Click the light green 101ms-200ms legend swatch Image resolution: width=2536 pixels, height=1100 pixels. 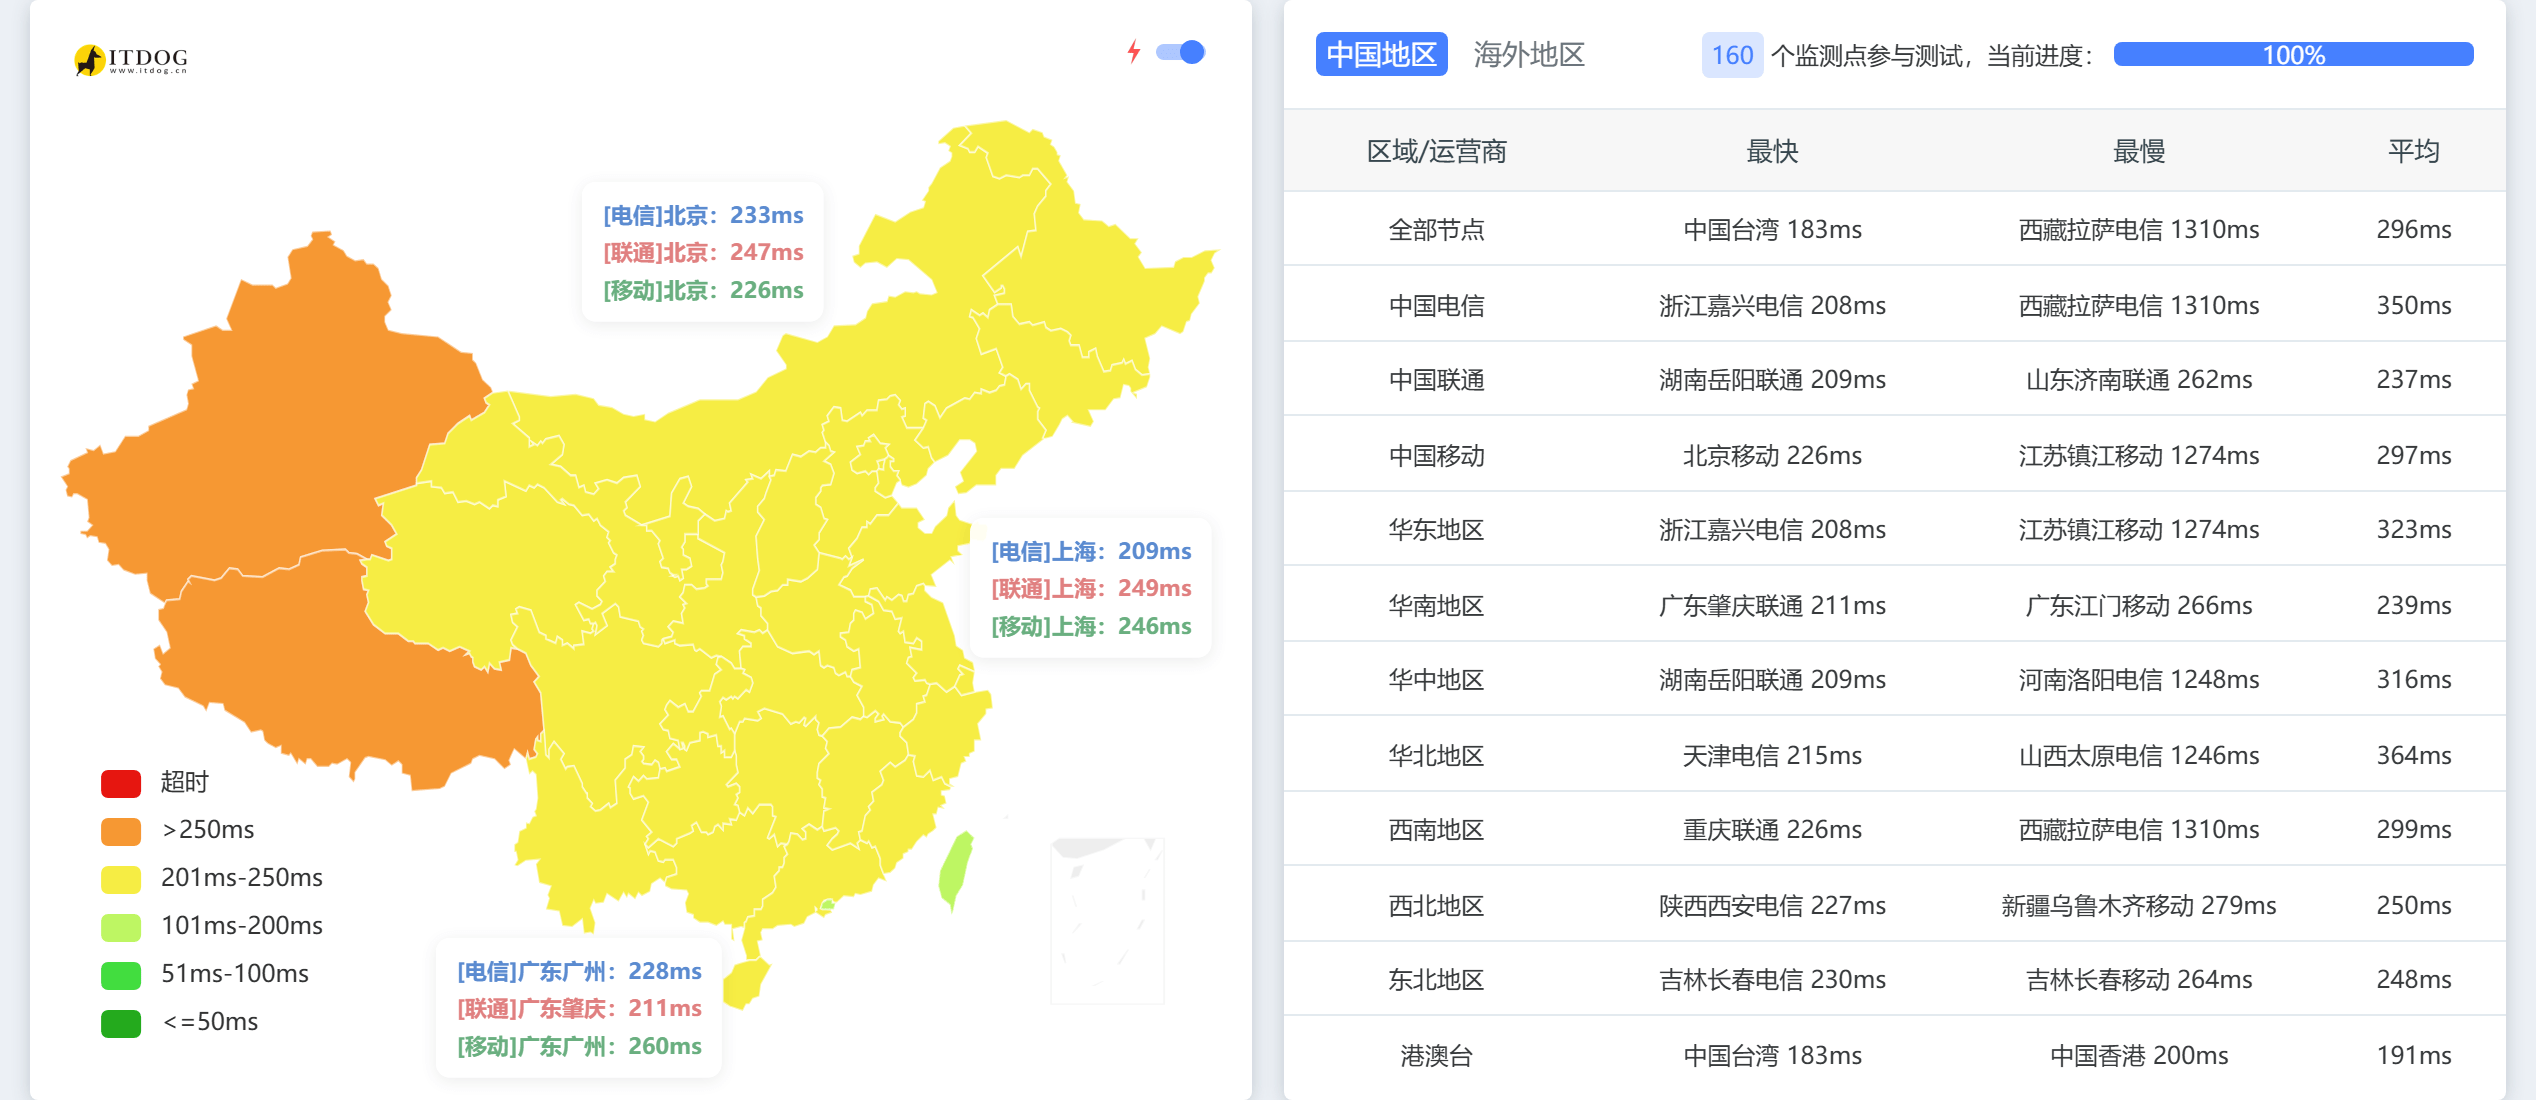coord(121,927)
